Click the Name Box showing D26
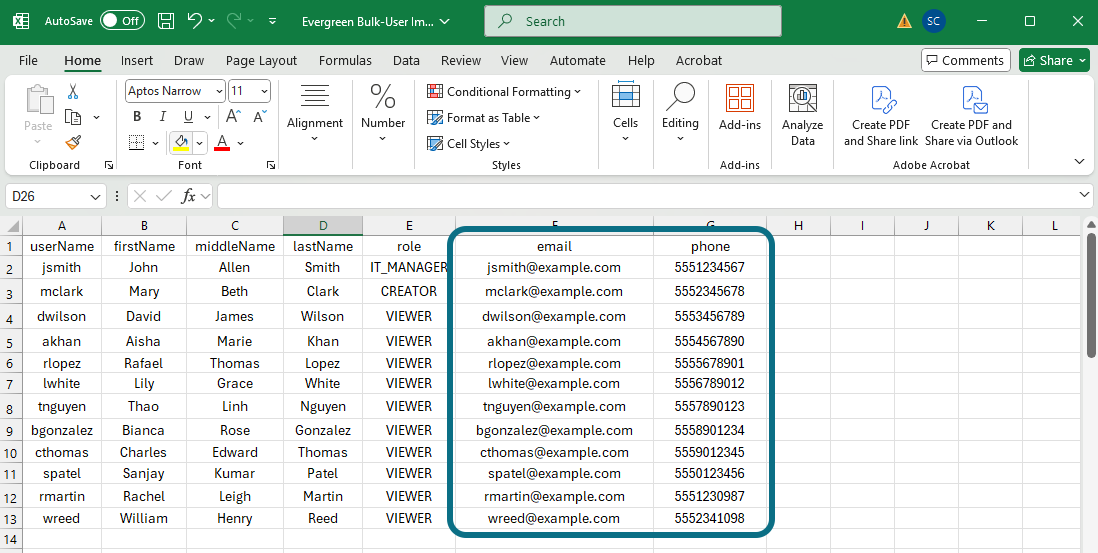This screenshot has height=553, width=1098. (x=55, y=197)
